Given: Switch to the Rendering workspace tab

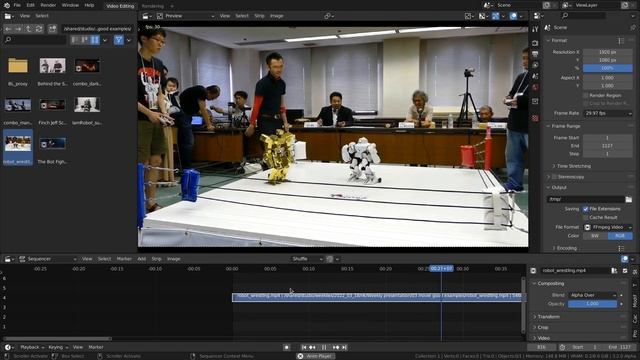Looking at the screenshot, I should pyautogui.click(x=153, y=6).
